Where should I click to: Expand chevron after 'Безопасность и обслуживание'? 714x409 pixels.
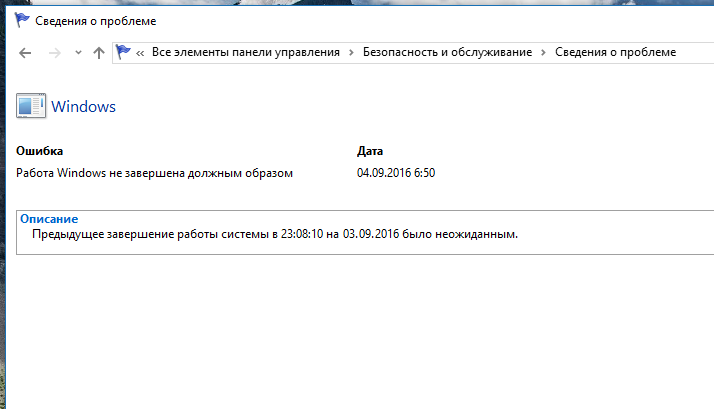pyautogui.click(x=543, y=53)
